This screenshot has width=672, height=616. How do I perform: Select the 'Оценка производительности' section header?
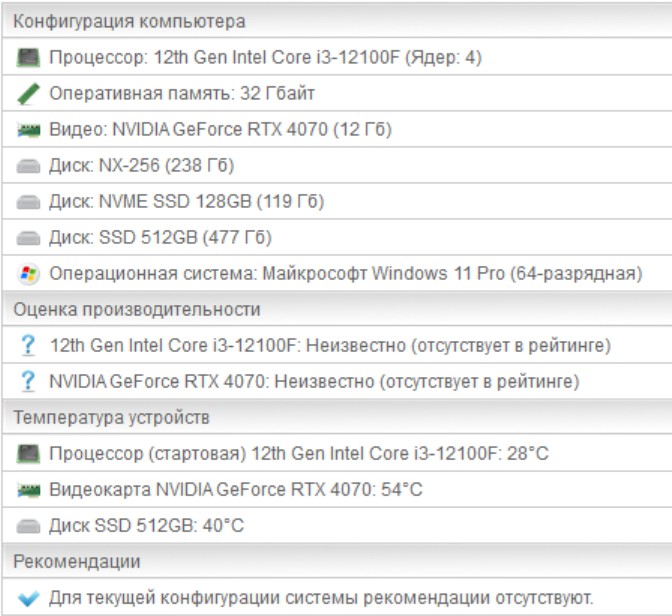(336, 309)
